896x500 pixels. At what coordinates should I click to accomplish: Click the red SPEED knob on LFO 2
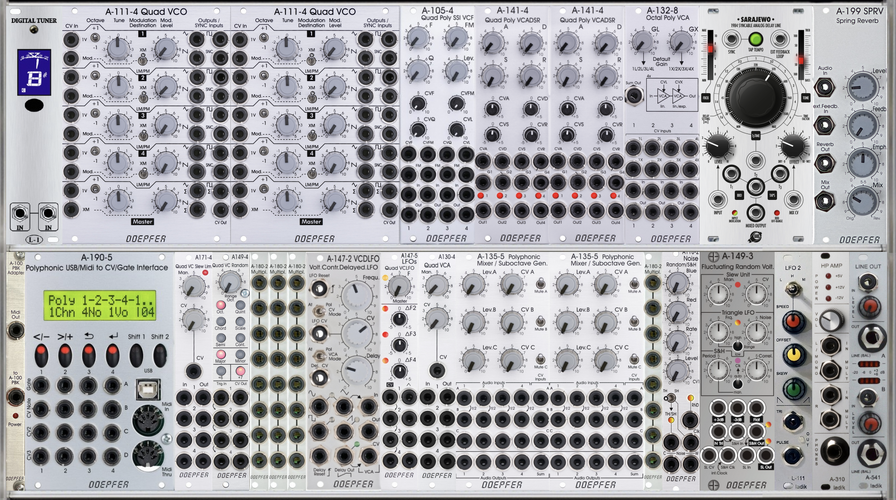pos(793,322)
